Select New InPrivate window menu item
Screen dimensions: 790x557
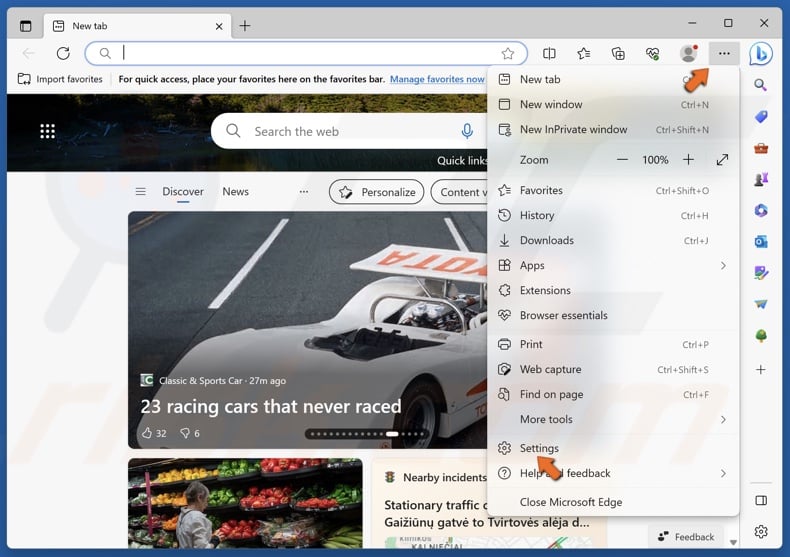tap(613, 130)
